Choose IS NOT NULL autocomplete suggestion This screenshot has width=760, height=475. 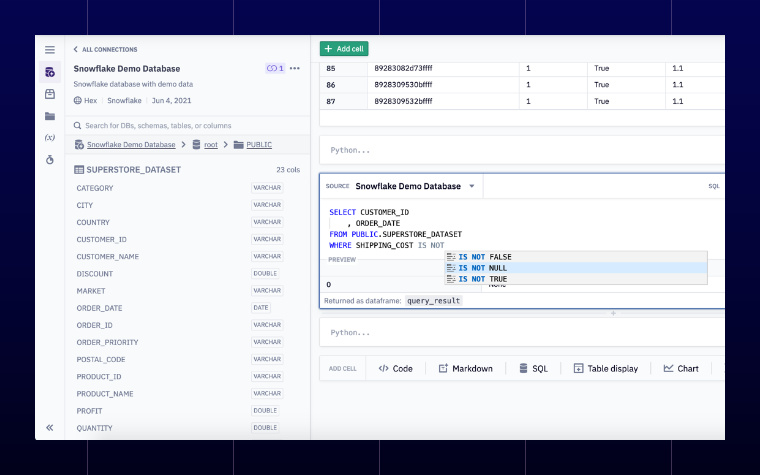point(576,268)
